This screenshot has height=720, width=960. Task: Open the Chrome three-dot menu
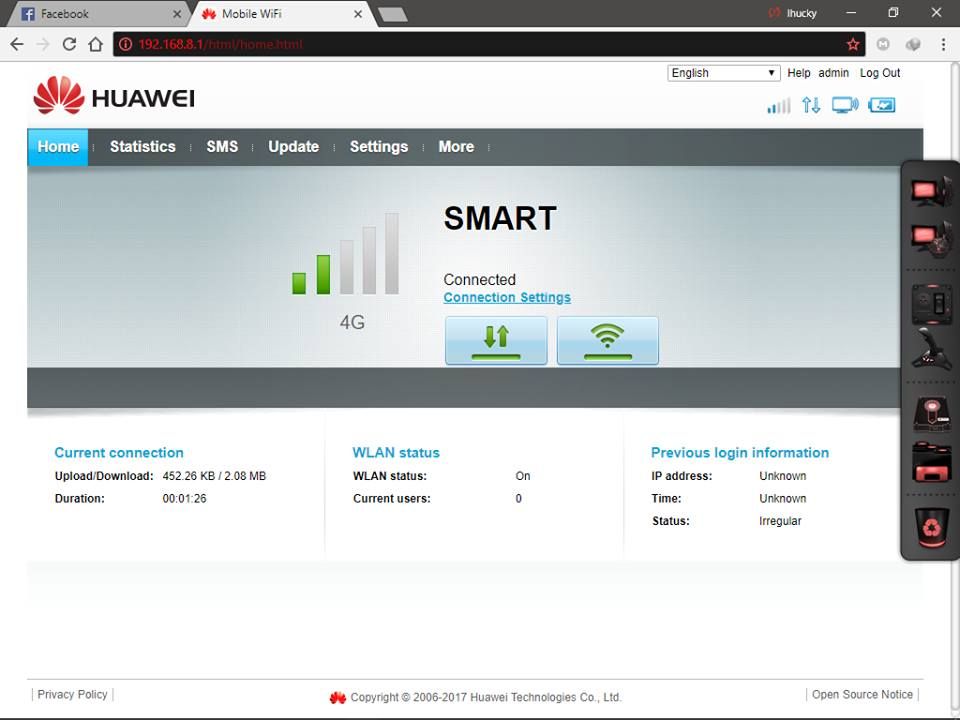[x=943, y=44]
